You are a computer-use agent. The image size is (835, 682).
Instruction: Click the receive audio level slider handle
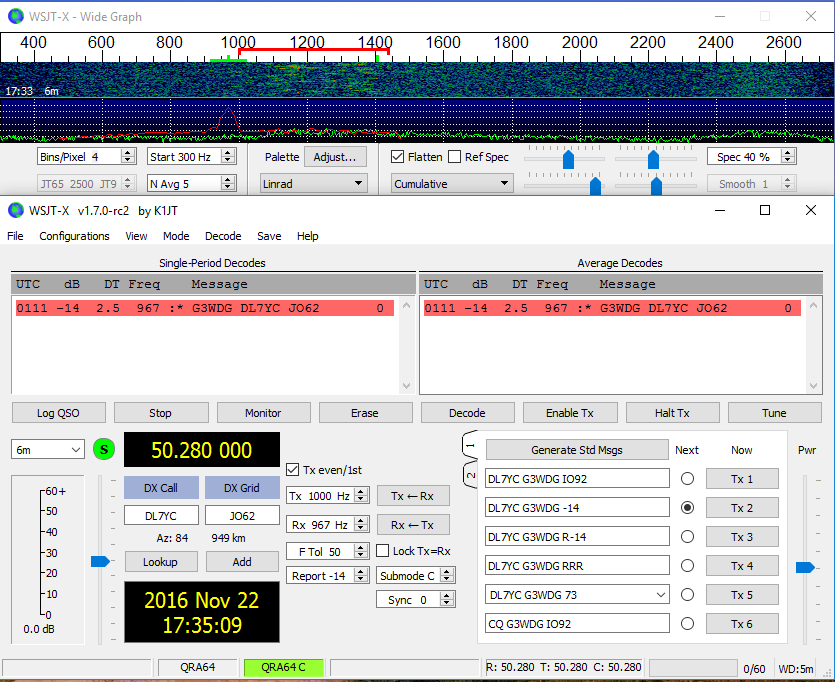tap(100, 561)
